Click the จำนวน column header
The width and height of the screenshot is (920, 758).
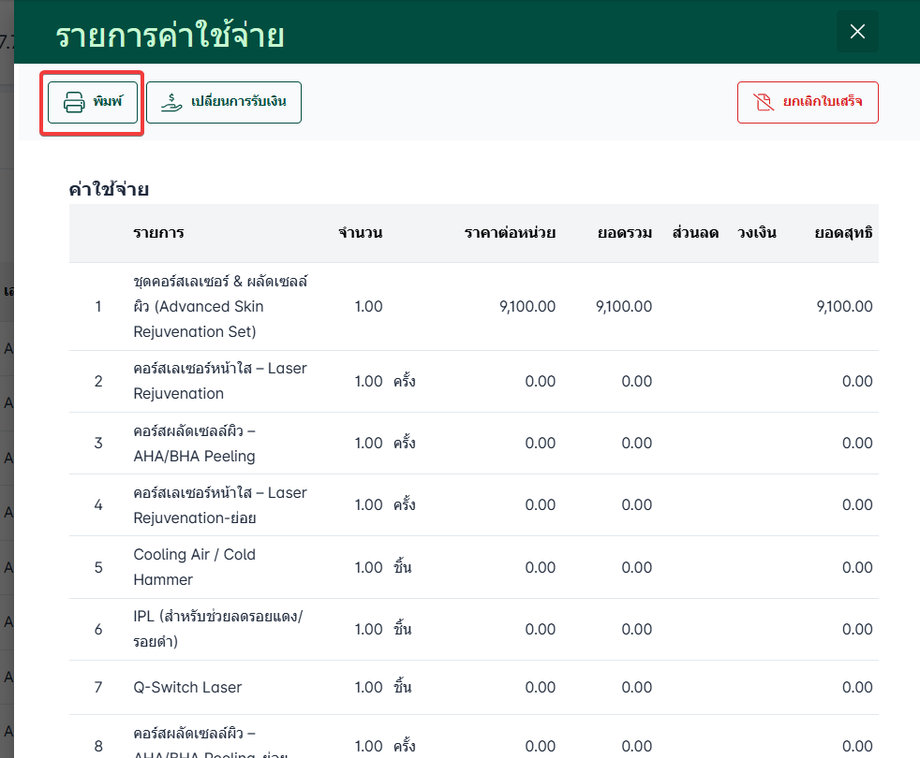coord(360,233)
